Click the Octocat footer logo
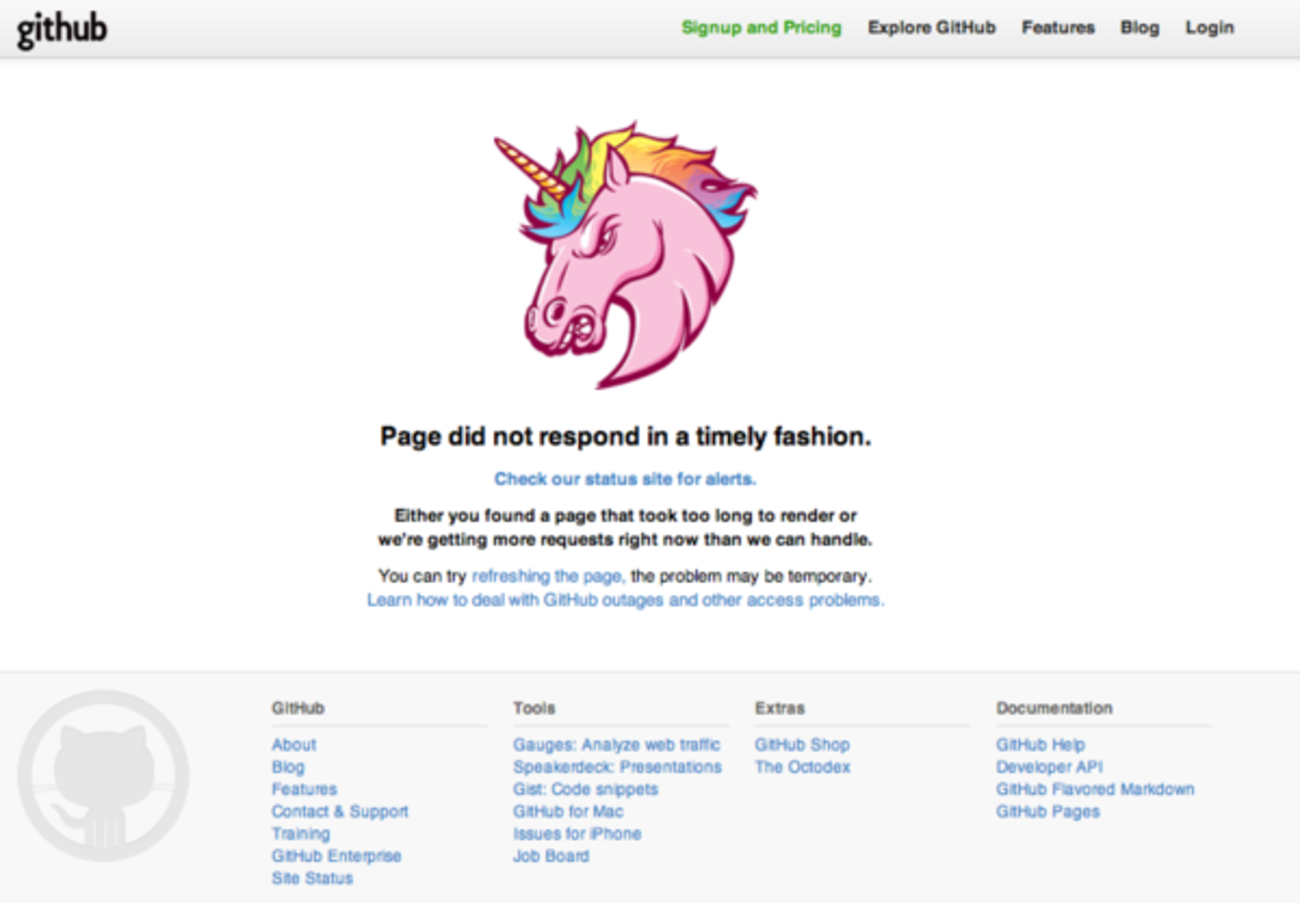1300x903 pixels. [x=103, y=776]
